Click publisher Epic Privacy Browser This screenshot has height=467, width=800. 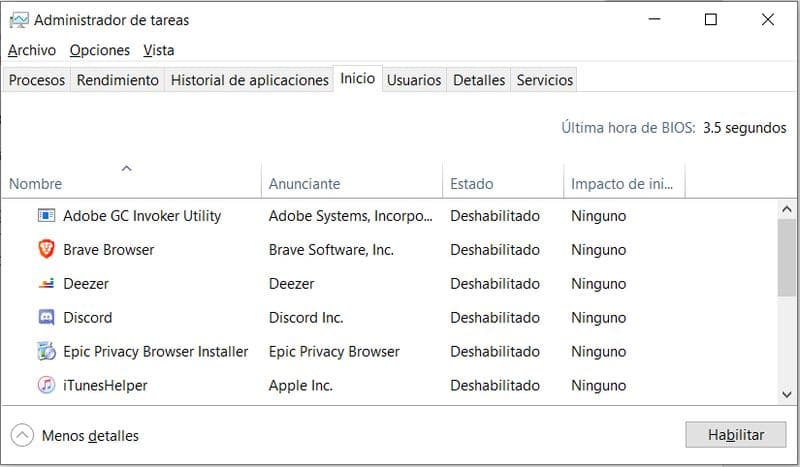(334, 352)
